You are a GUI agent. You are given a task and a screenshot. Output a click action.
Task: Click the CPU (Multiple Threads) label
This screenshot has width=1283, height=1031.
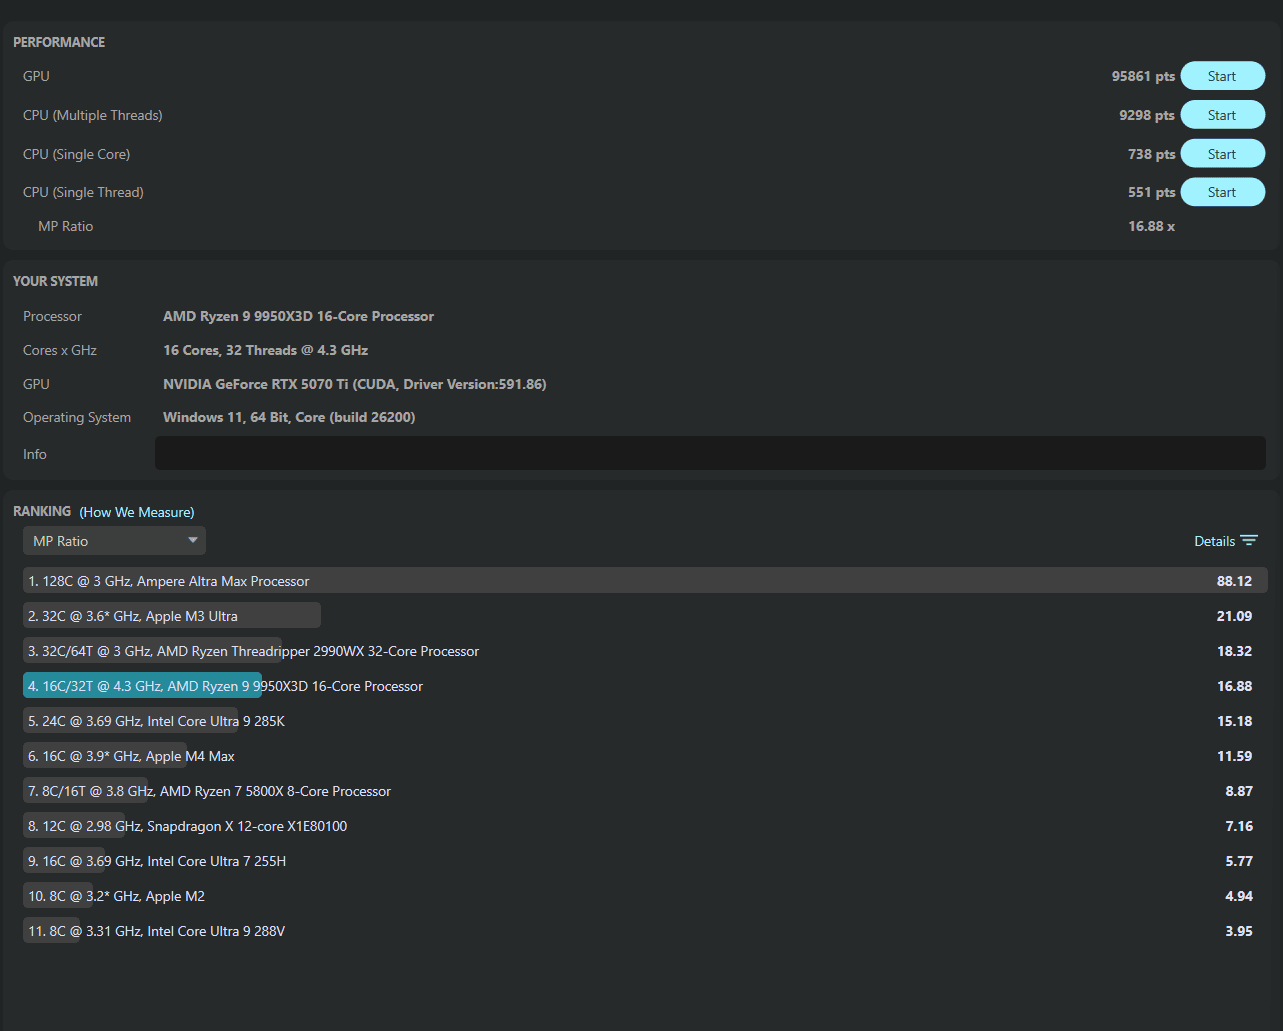(x=92, y=115)
